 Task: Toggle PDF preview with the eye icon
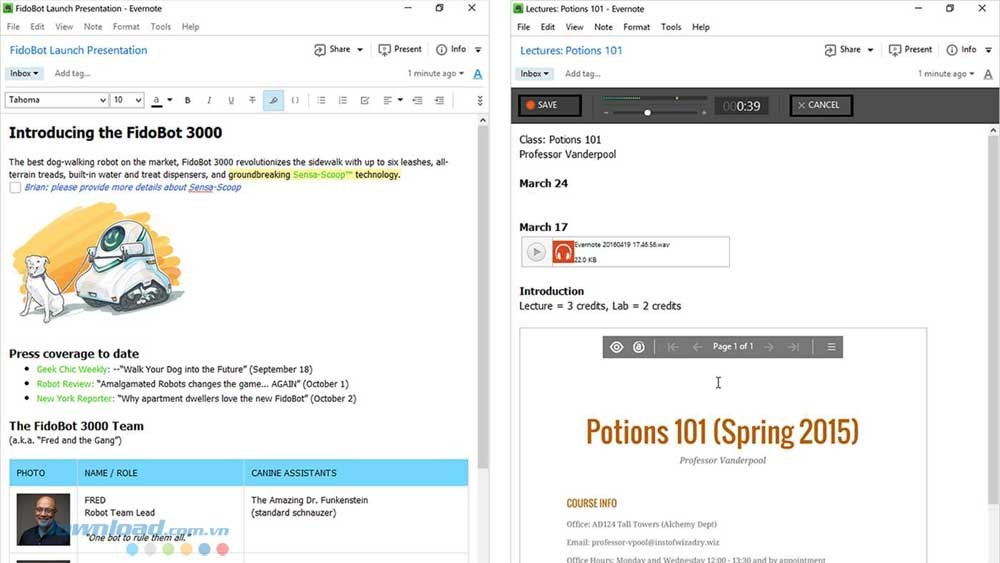[616, 347]
